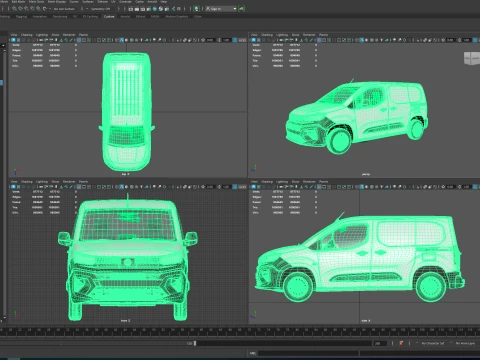Click Lock Camera in the top view panel
Image resolution: width=480 pixels, height=360 pixels.
[x=18, y=40]
